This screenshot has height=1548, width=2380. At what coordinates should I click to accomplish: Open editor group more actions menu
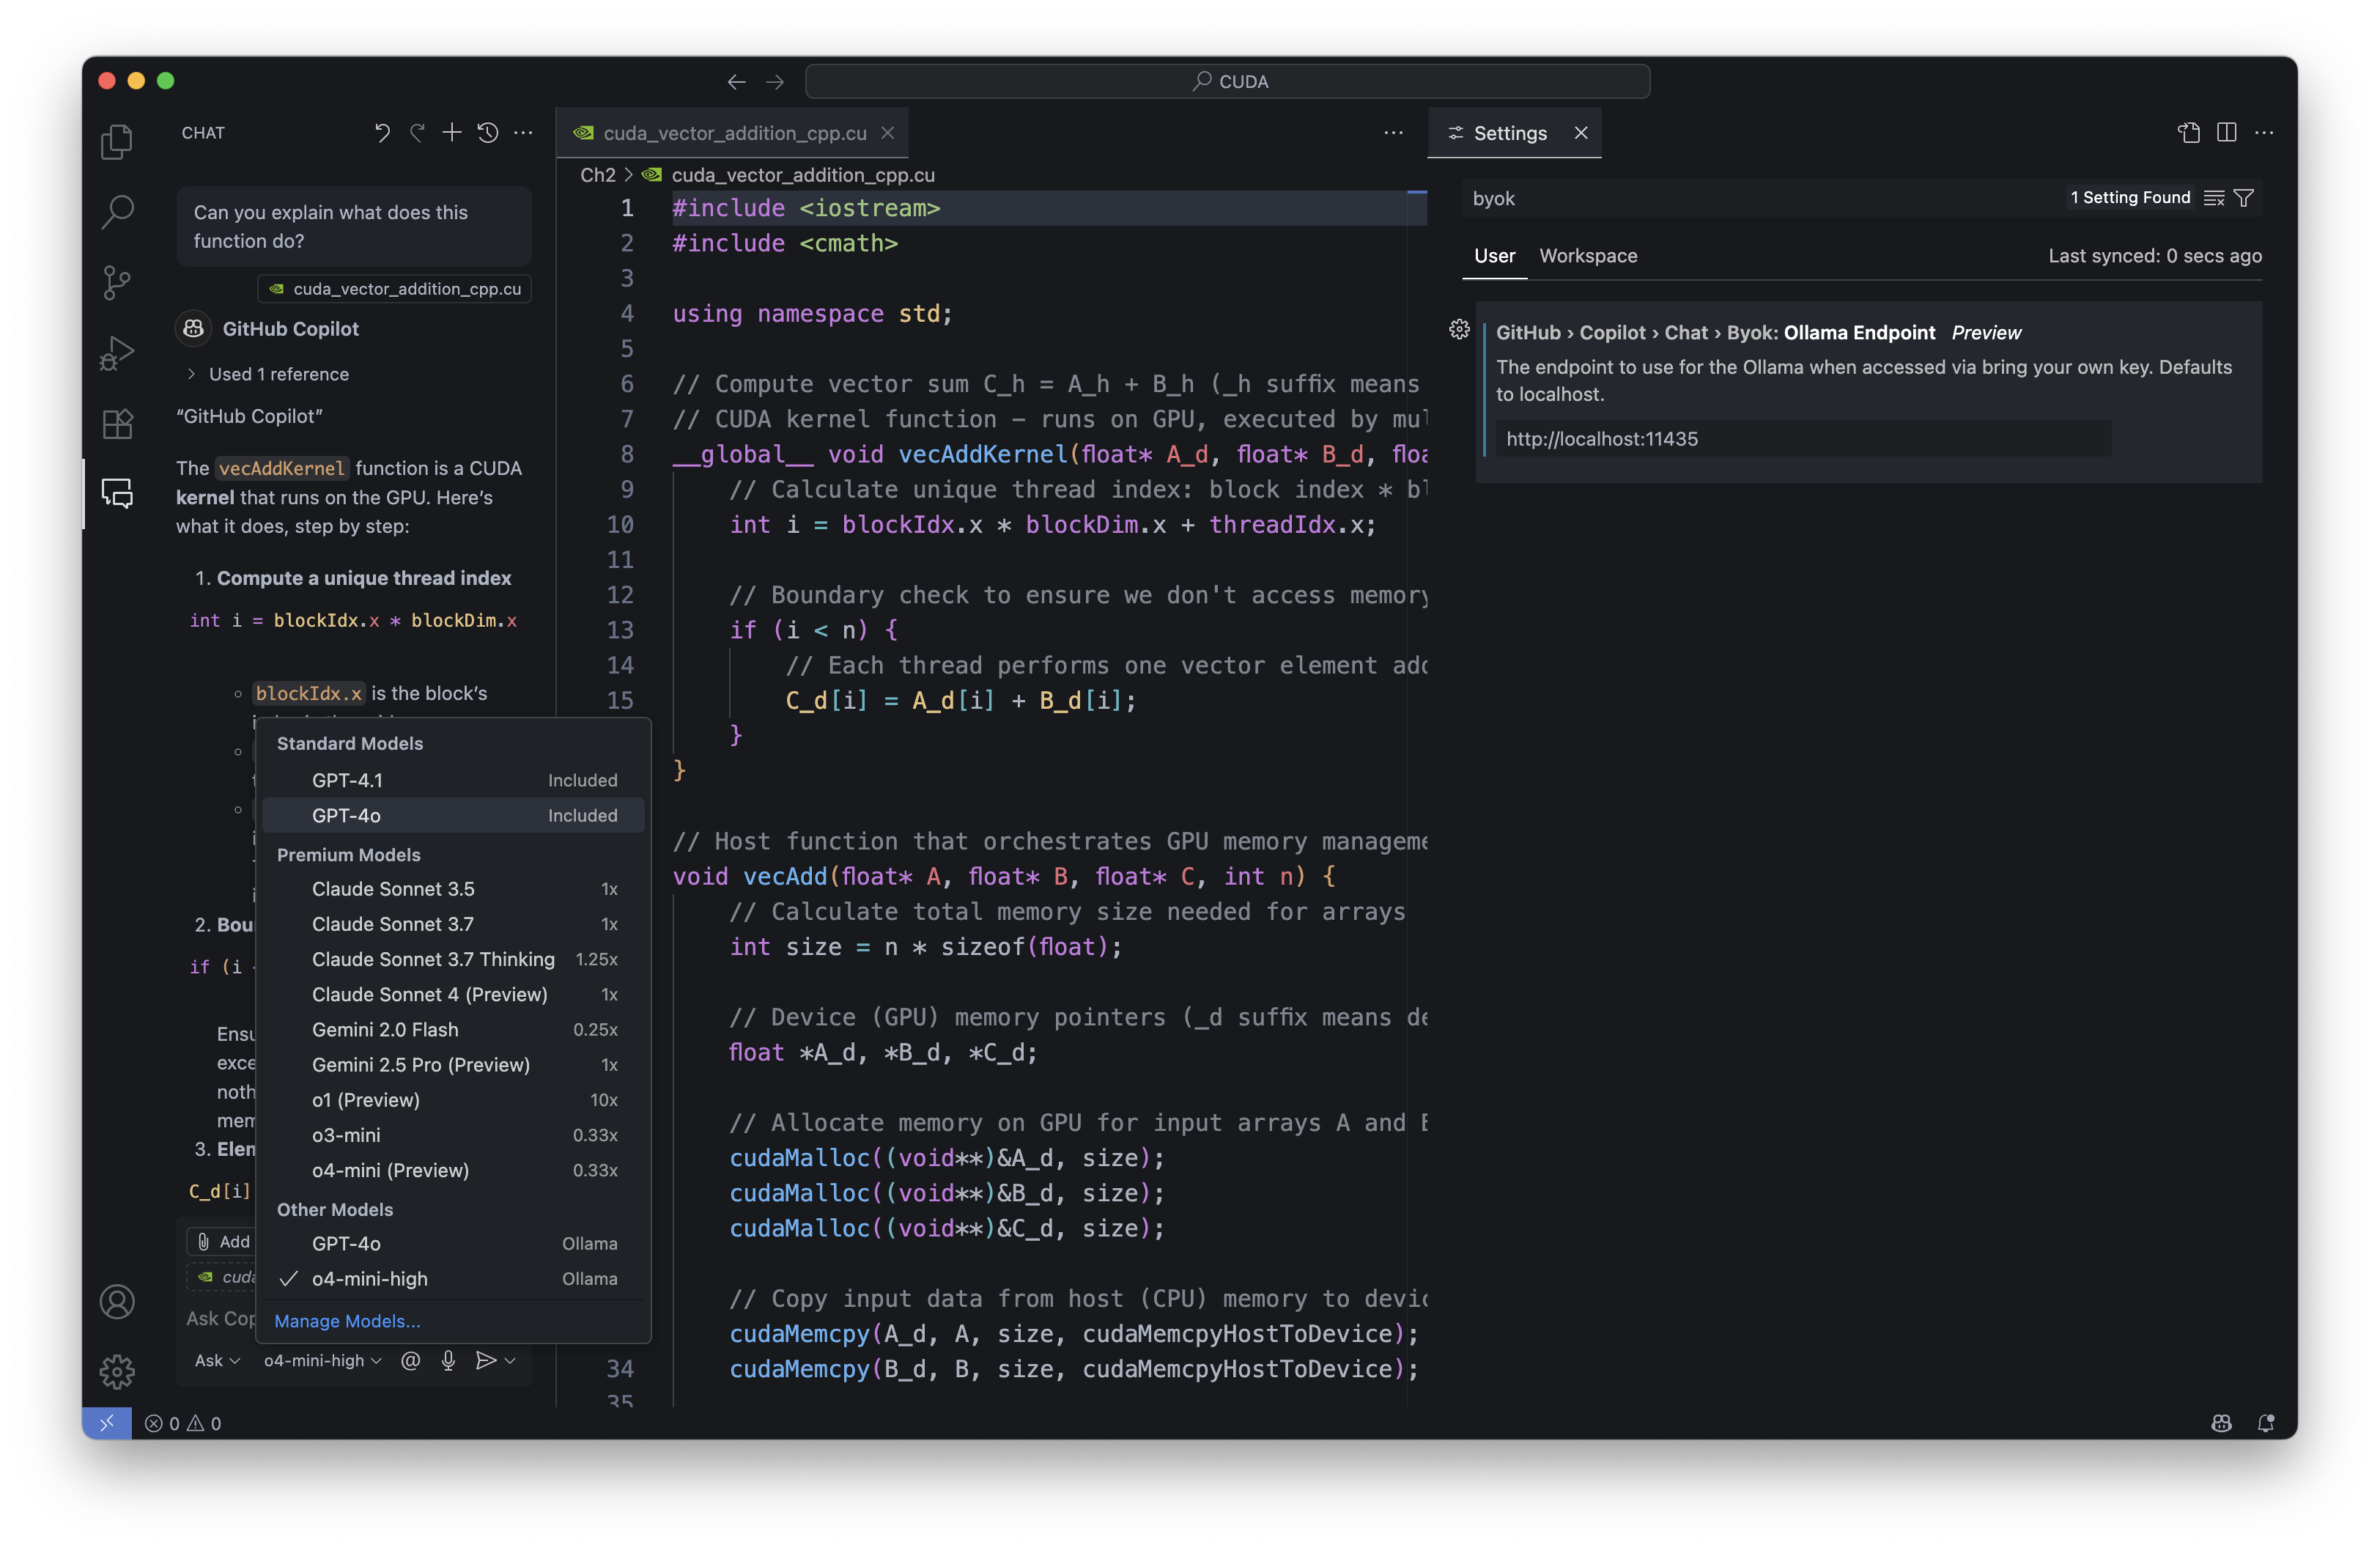tap(1394, 133)
